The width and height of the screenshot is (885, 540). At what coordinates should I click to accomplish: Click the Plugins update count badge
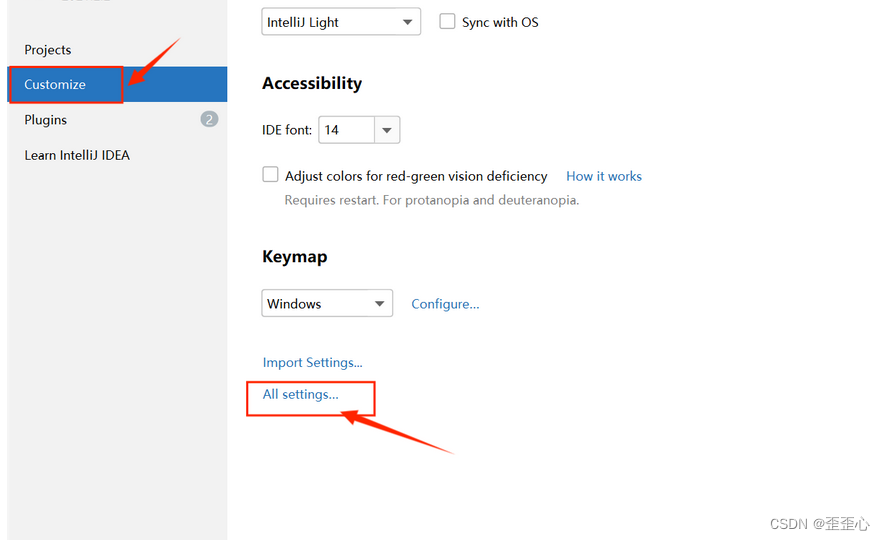click(209, 119)
